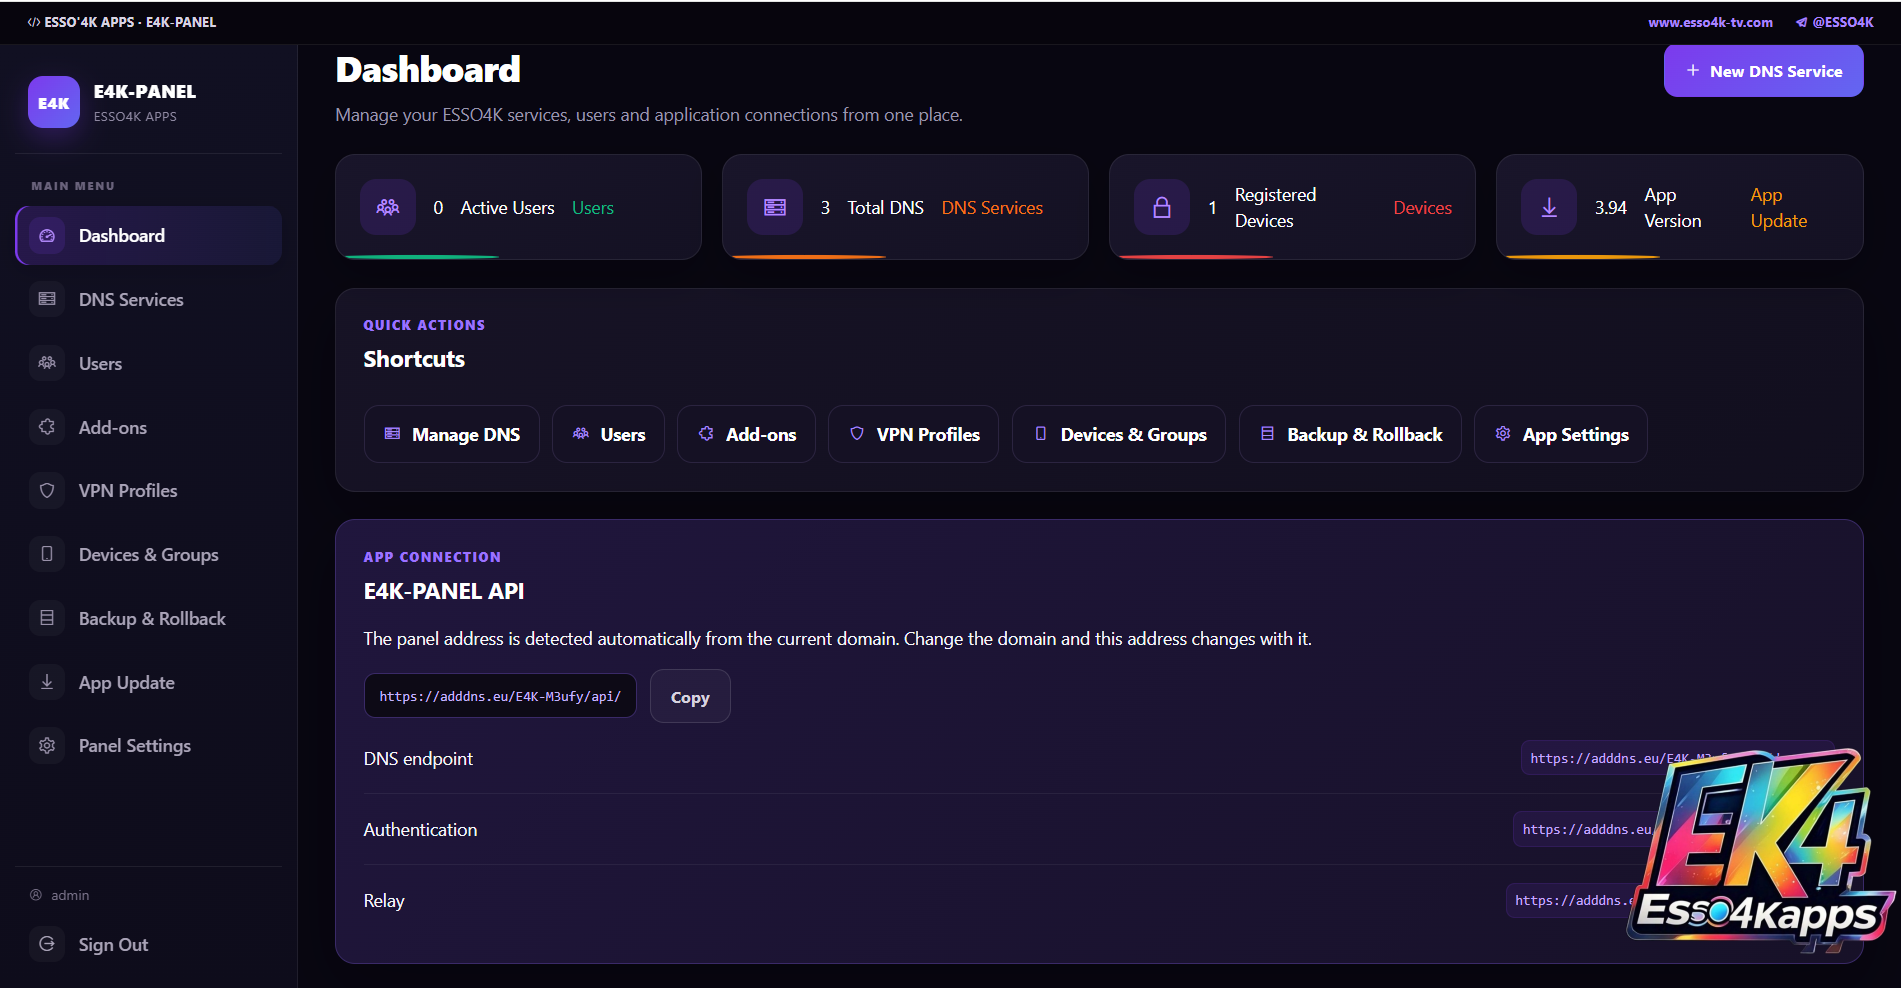
Task: Click the VPN Profiles shortcut button
Action: tap(913, 434)
